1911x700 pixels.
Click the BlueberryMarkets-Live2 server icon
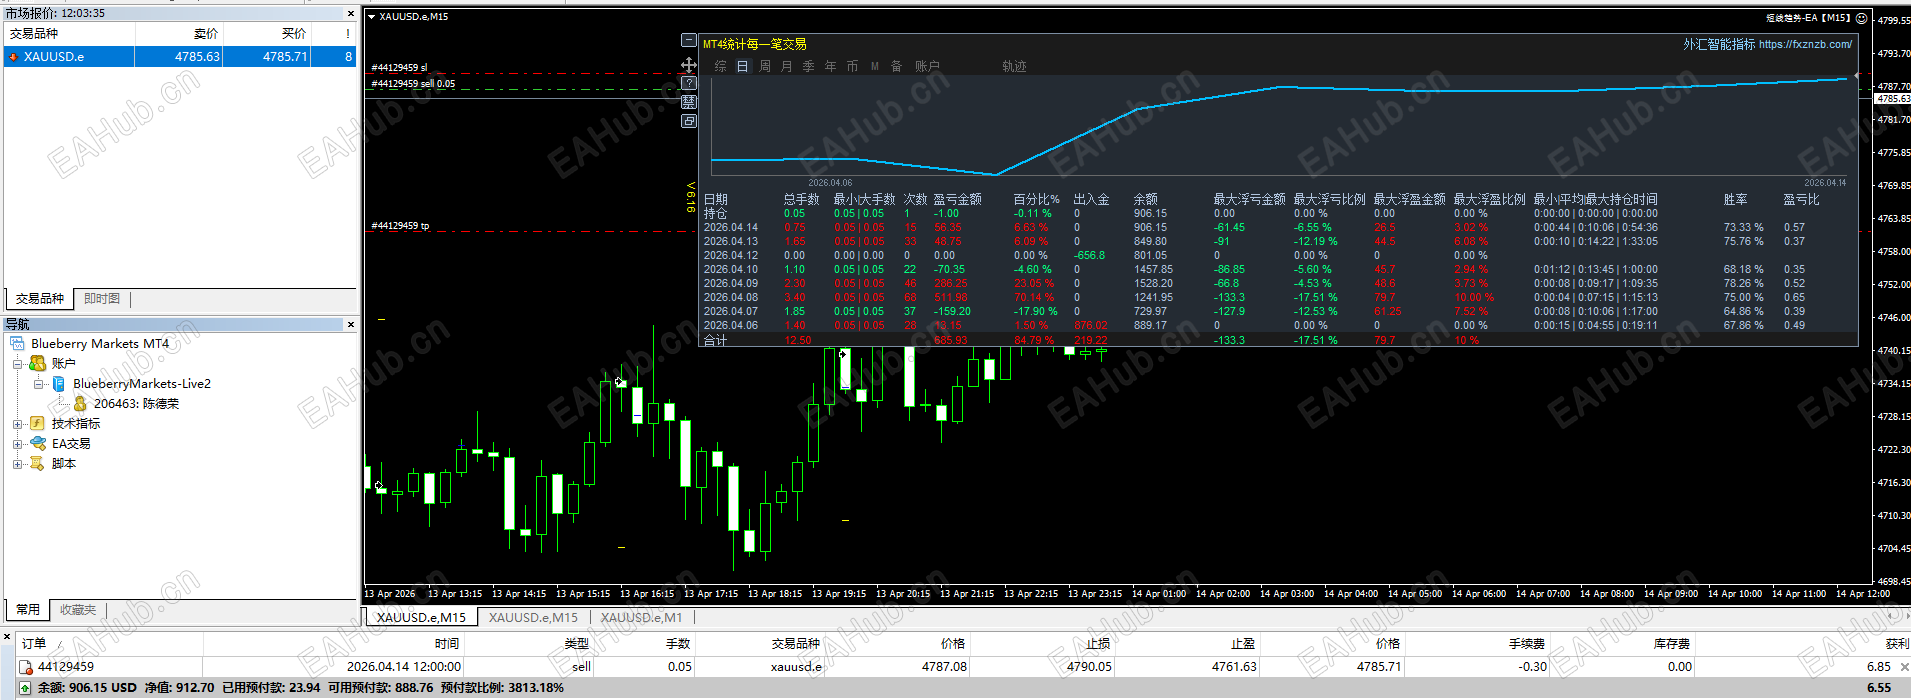(x=59, y=384)
